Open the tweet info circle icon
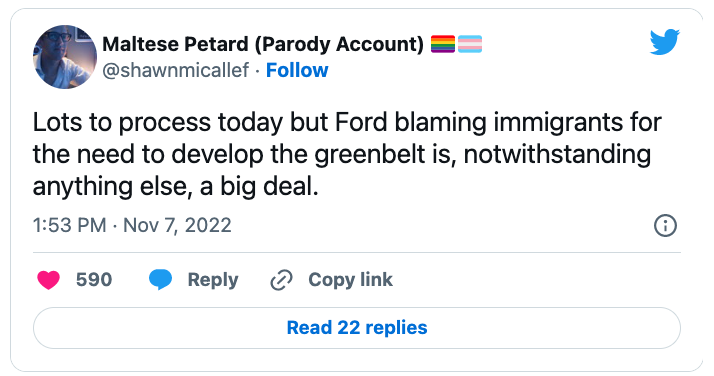Image resolution: width=714 pixels, height=376 pixels. point(665,225)
